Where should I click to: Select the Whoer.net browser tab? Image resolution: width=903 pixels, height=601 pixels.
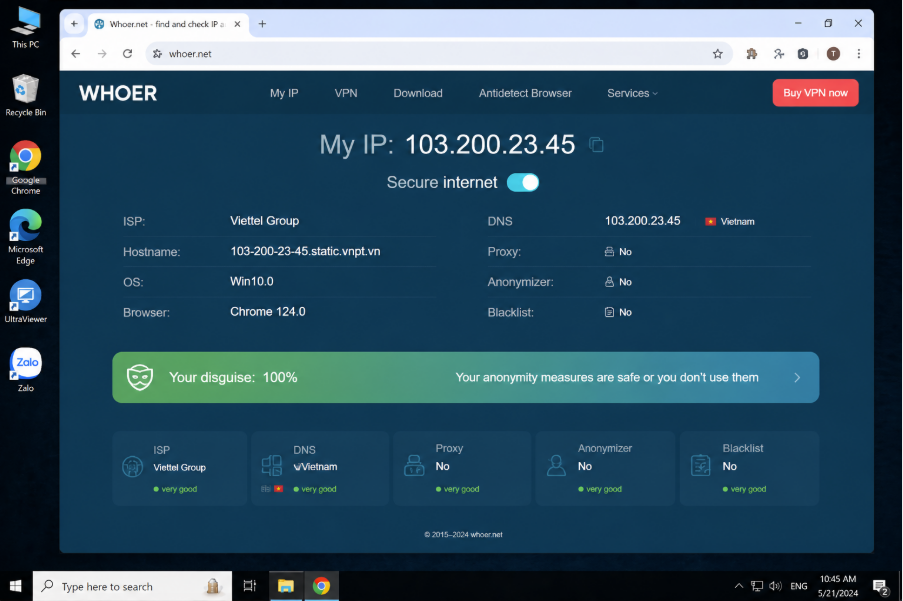pyautogui.click(x=168, y=24)
